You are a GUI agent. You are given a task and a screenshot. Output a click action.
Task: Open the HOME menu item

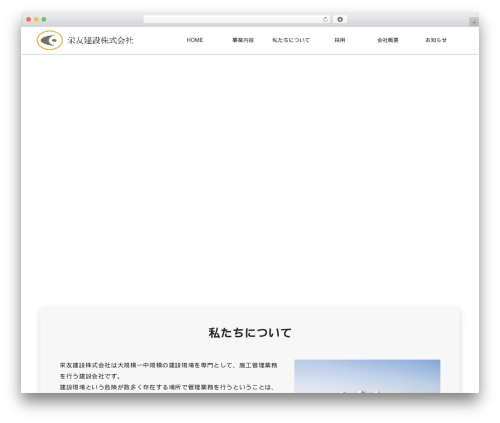click(195, 40)
